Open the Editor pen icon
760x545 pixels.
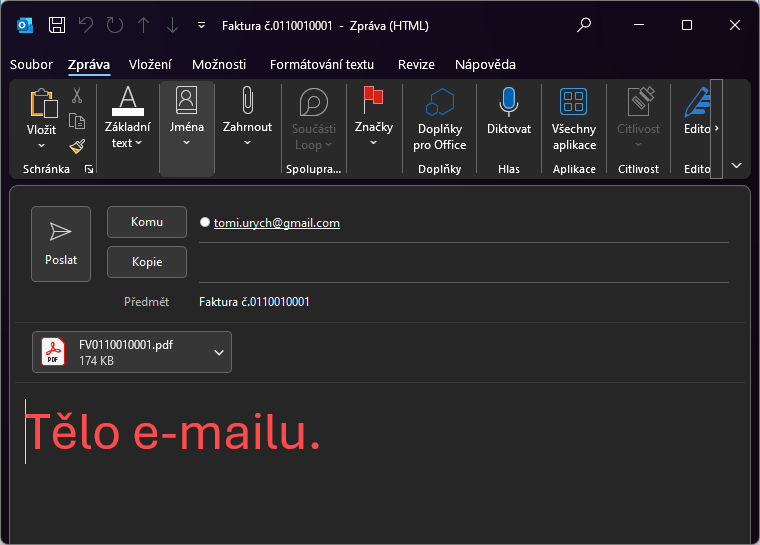click(697, 102)
